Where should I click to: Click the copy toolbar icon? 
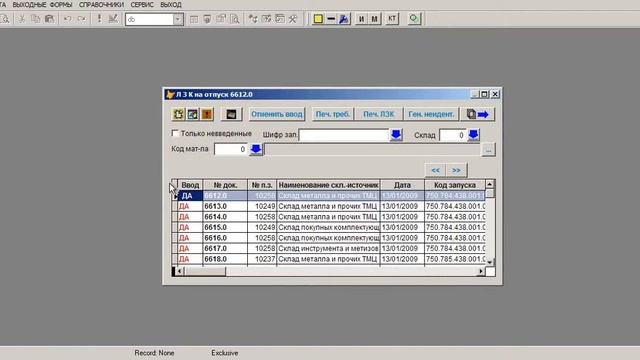pos(36,19)
